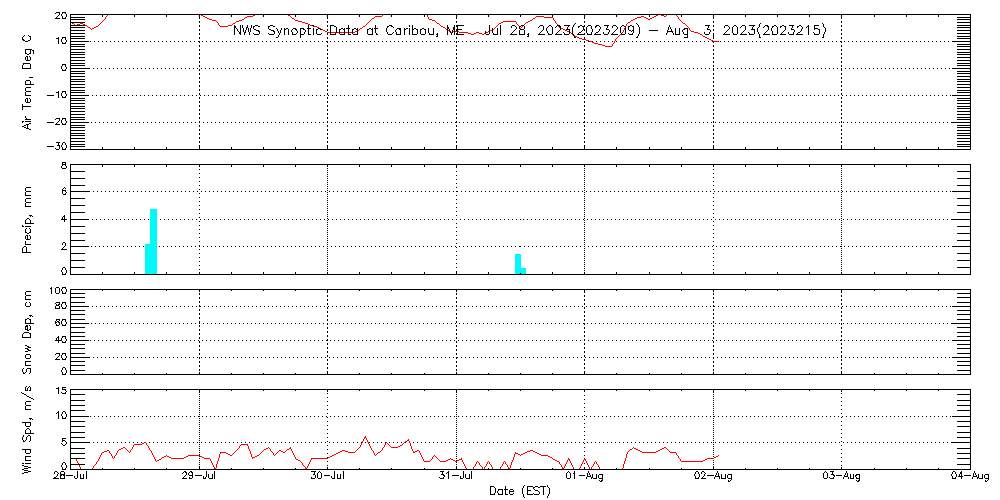
Task: Select the 01-Aug date tick label
Action: pos(585,477)
